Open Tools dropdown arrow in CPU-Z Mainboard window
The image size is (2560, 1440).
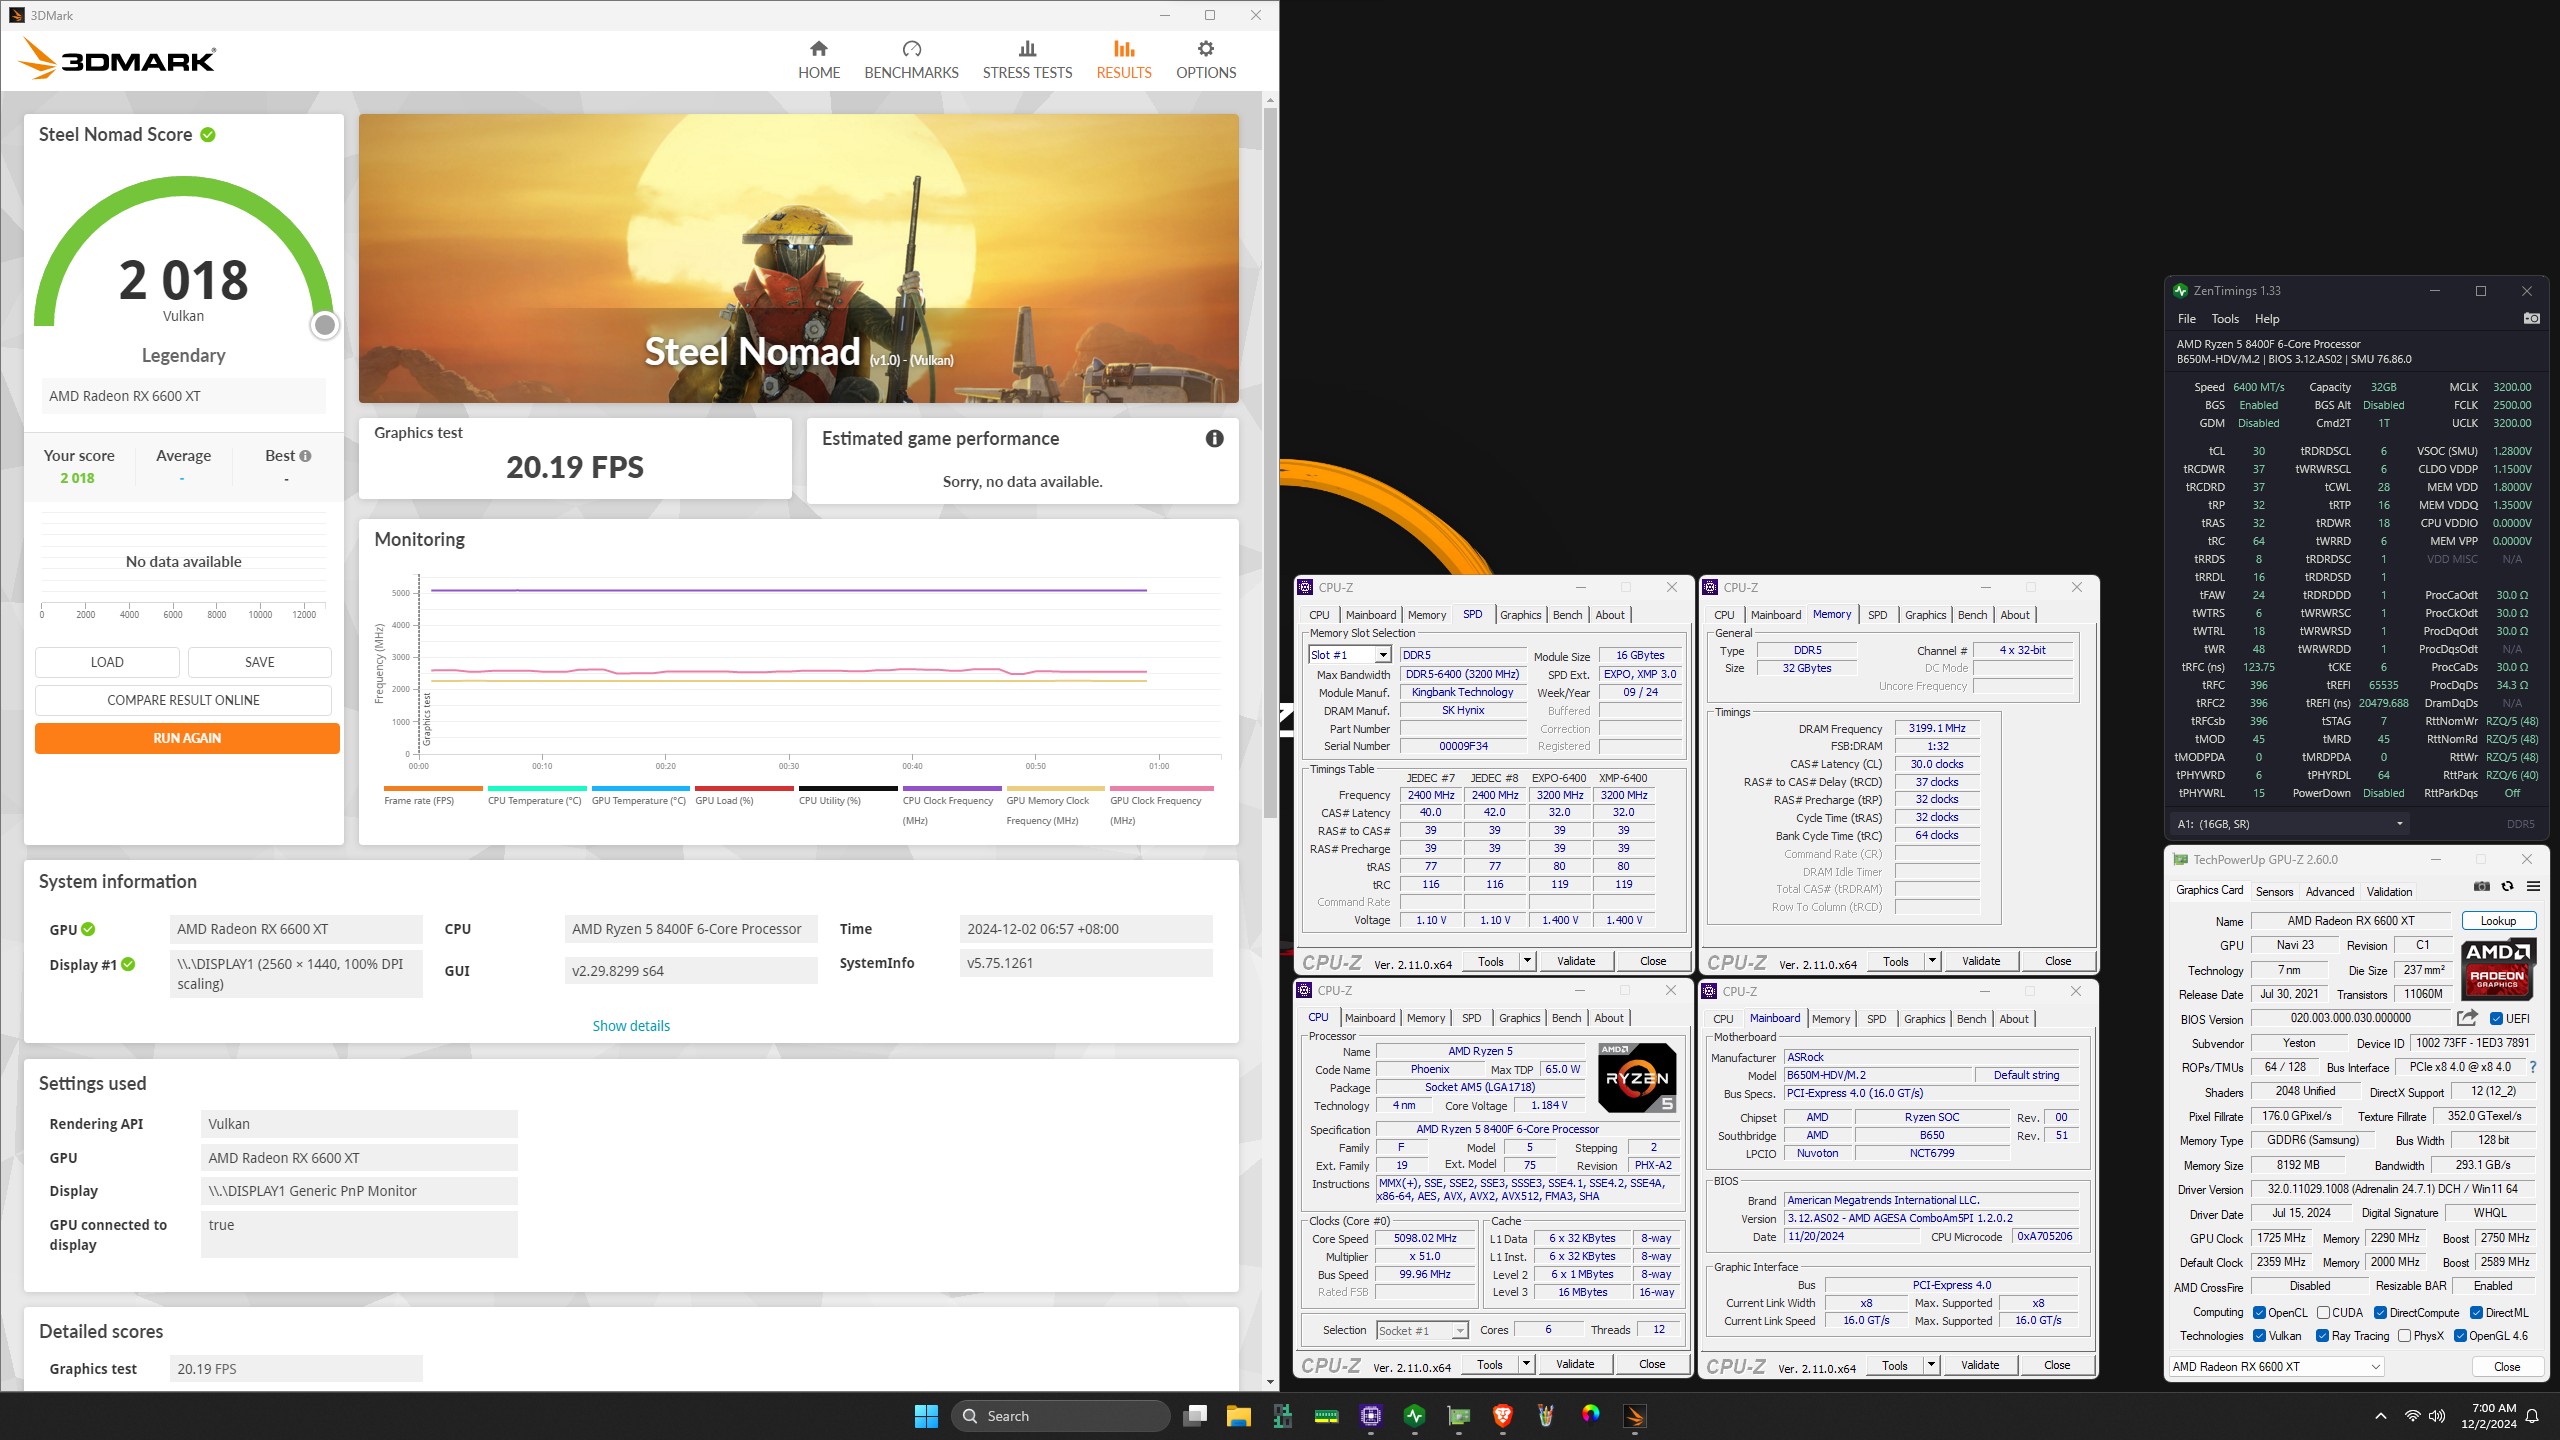coord(1931,1365)
